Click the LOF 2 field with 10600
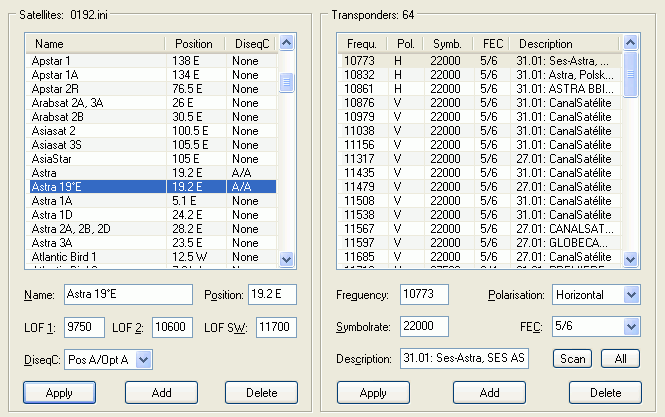The height and width of the screenshot is (417, 665). point(172,327)
